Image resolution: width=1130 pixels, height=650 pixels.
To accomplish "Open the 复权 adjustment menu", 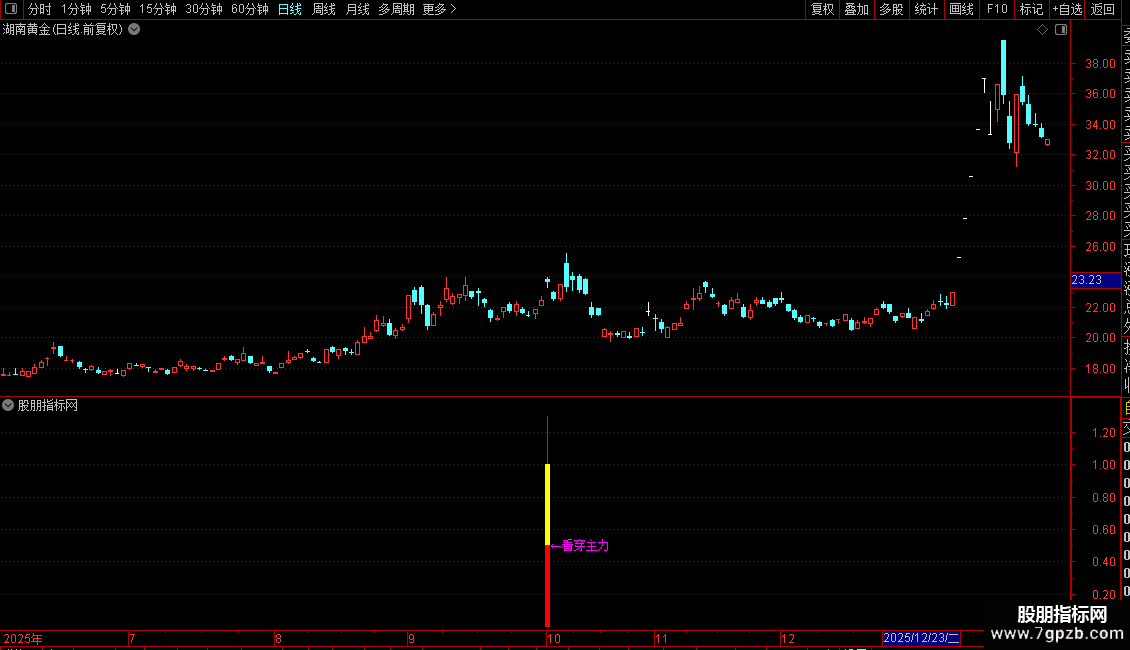I will [822, 9].
